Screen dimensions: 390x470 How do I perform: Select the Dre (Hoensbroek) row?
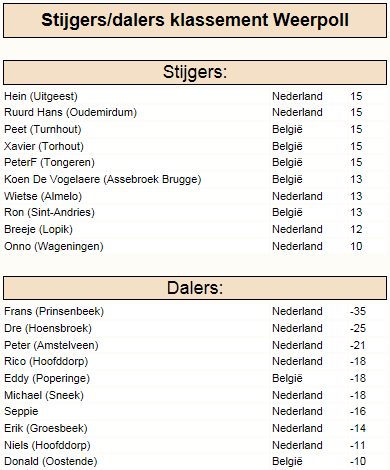(x=195, y=328)
